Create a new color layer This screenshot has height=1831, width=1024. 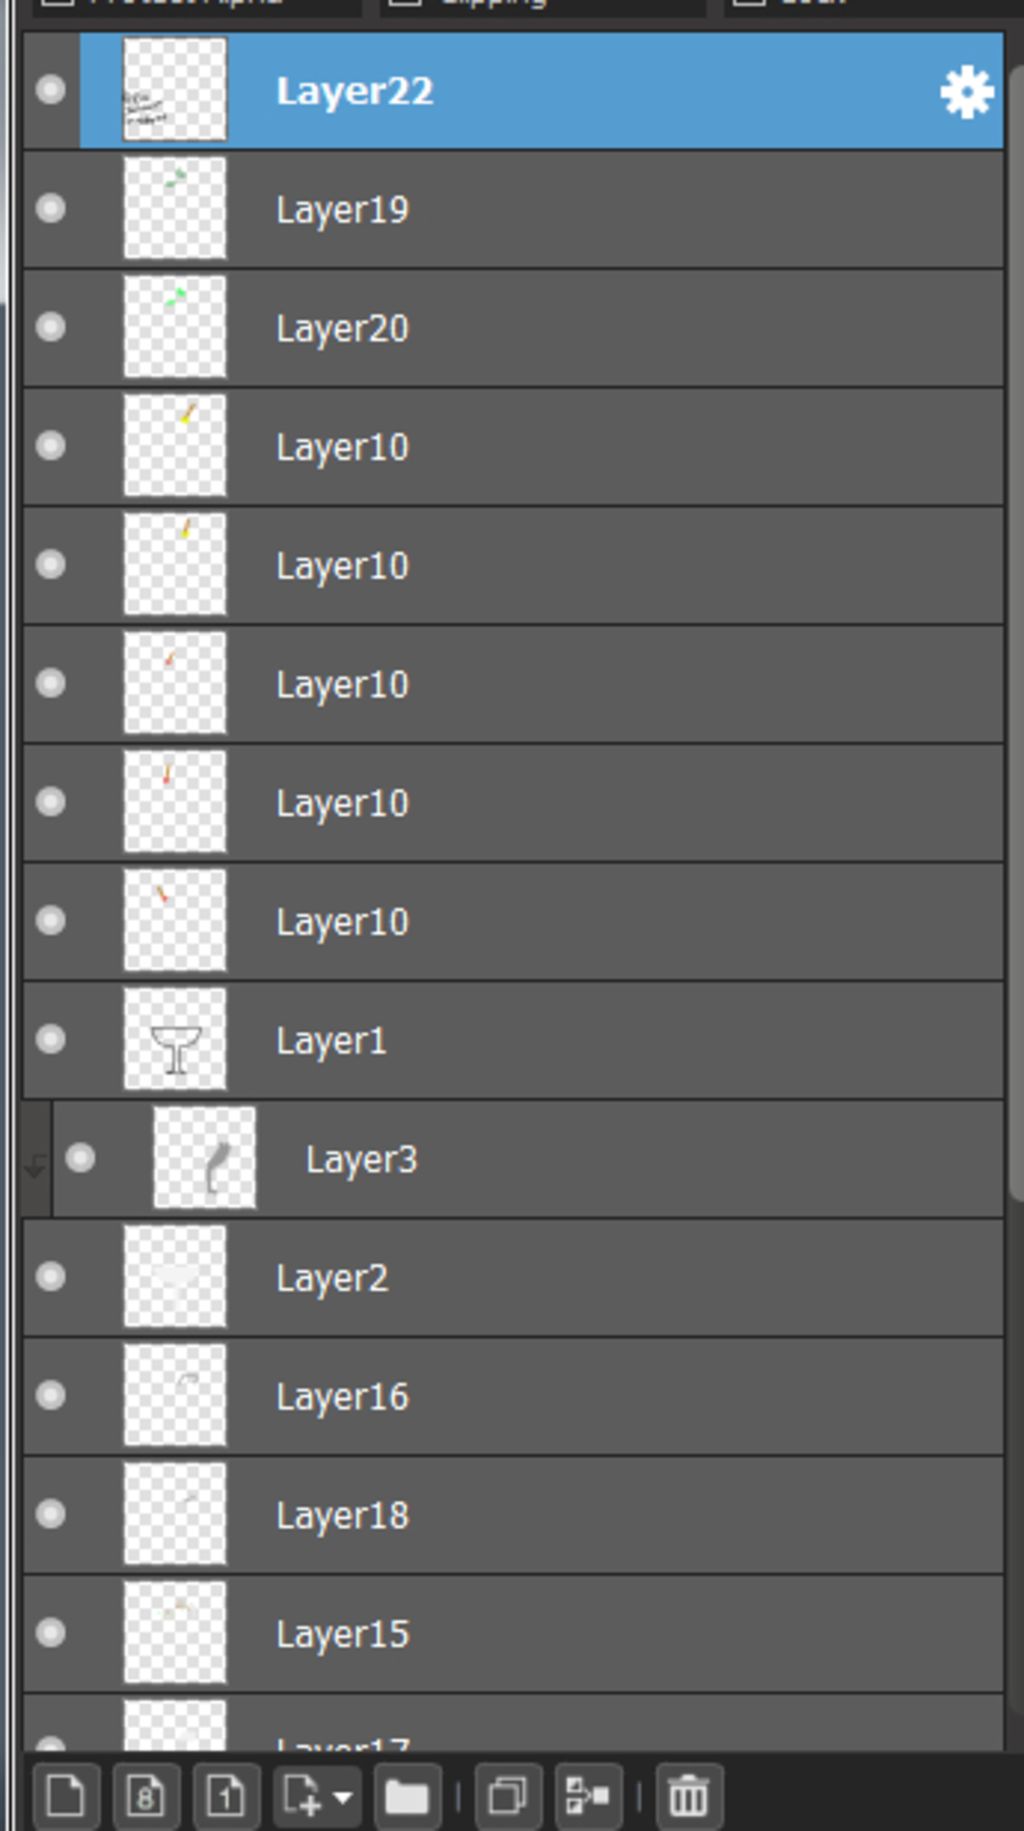click(x=66, y=1795)
